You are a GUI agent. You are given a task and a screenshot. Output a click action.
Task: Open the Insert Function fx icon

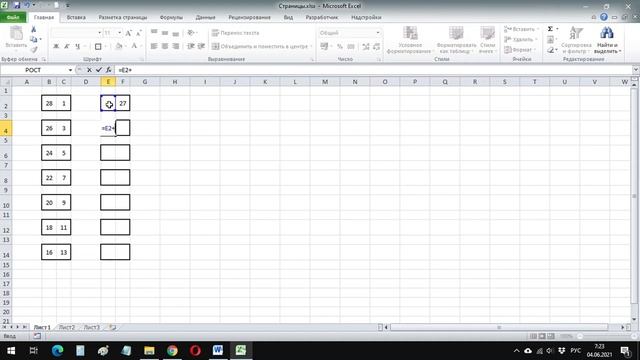pos(109,70)
